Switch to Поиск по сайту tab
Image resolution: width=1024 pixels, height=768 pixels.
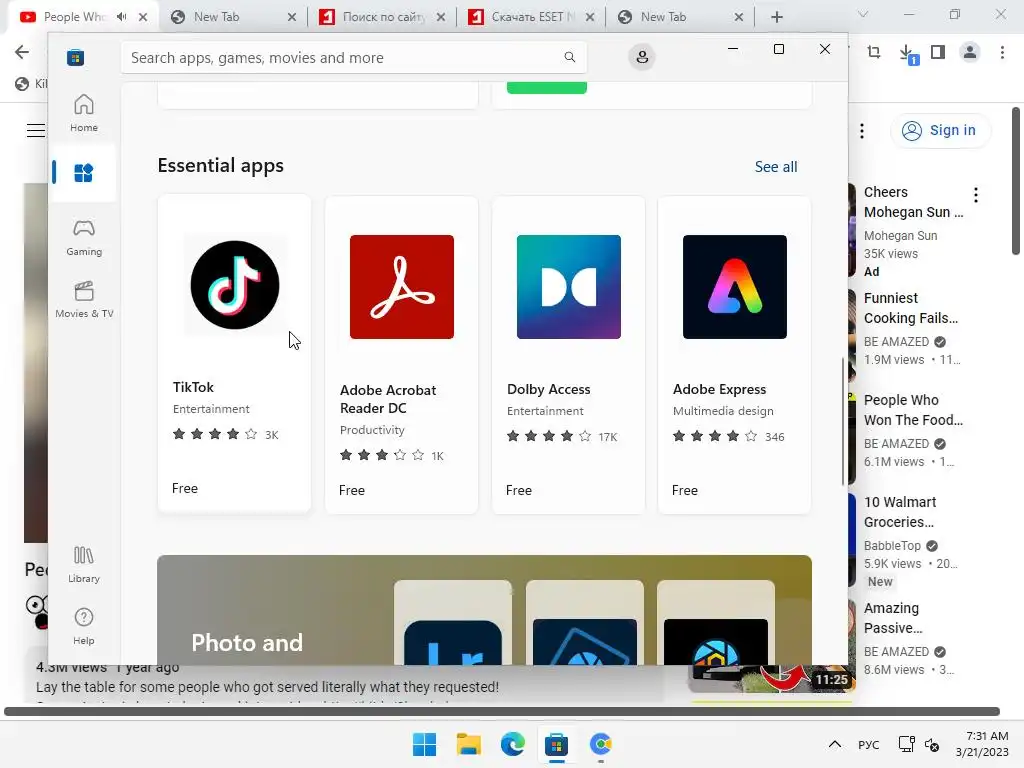coord(382,17)
